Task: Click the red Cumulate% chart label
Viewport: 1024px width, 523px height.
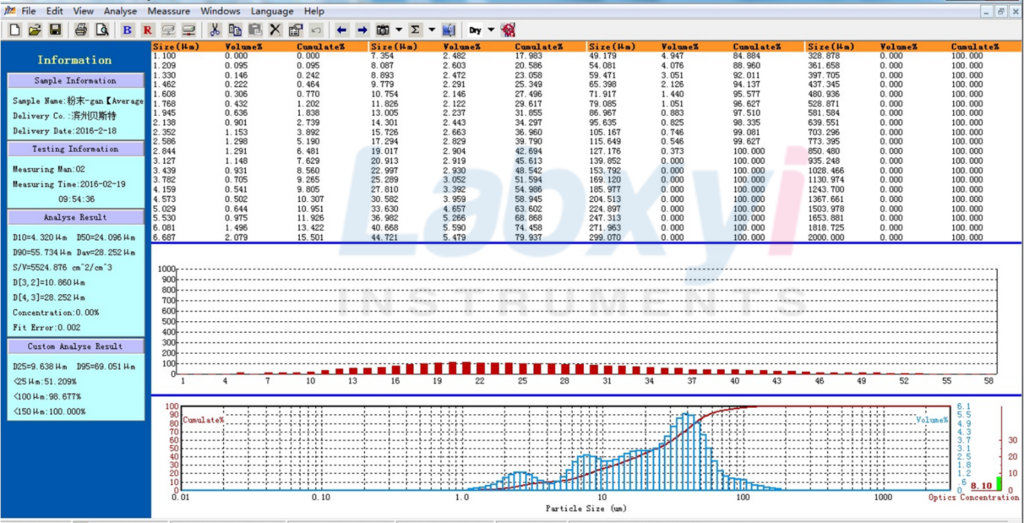Action: point(204,420)
